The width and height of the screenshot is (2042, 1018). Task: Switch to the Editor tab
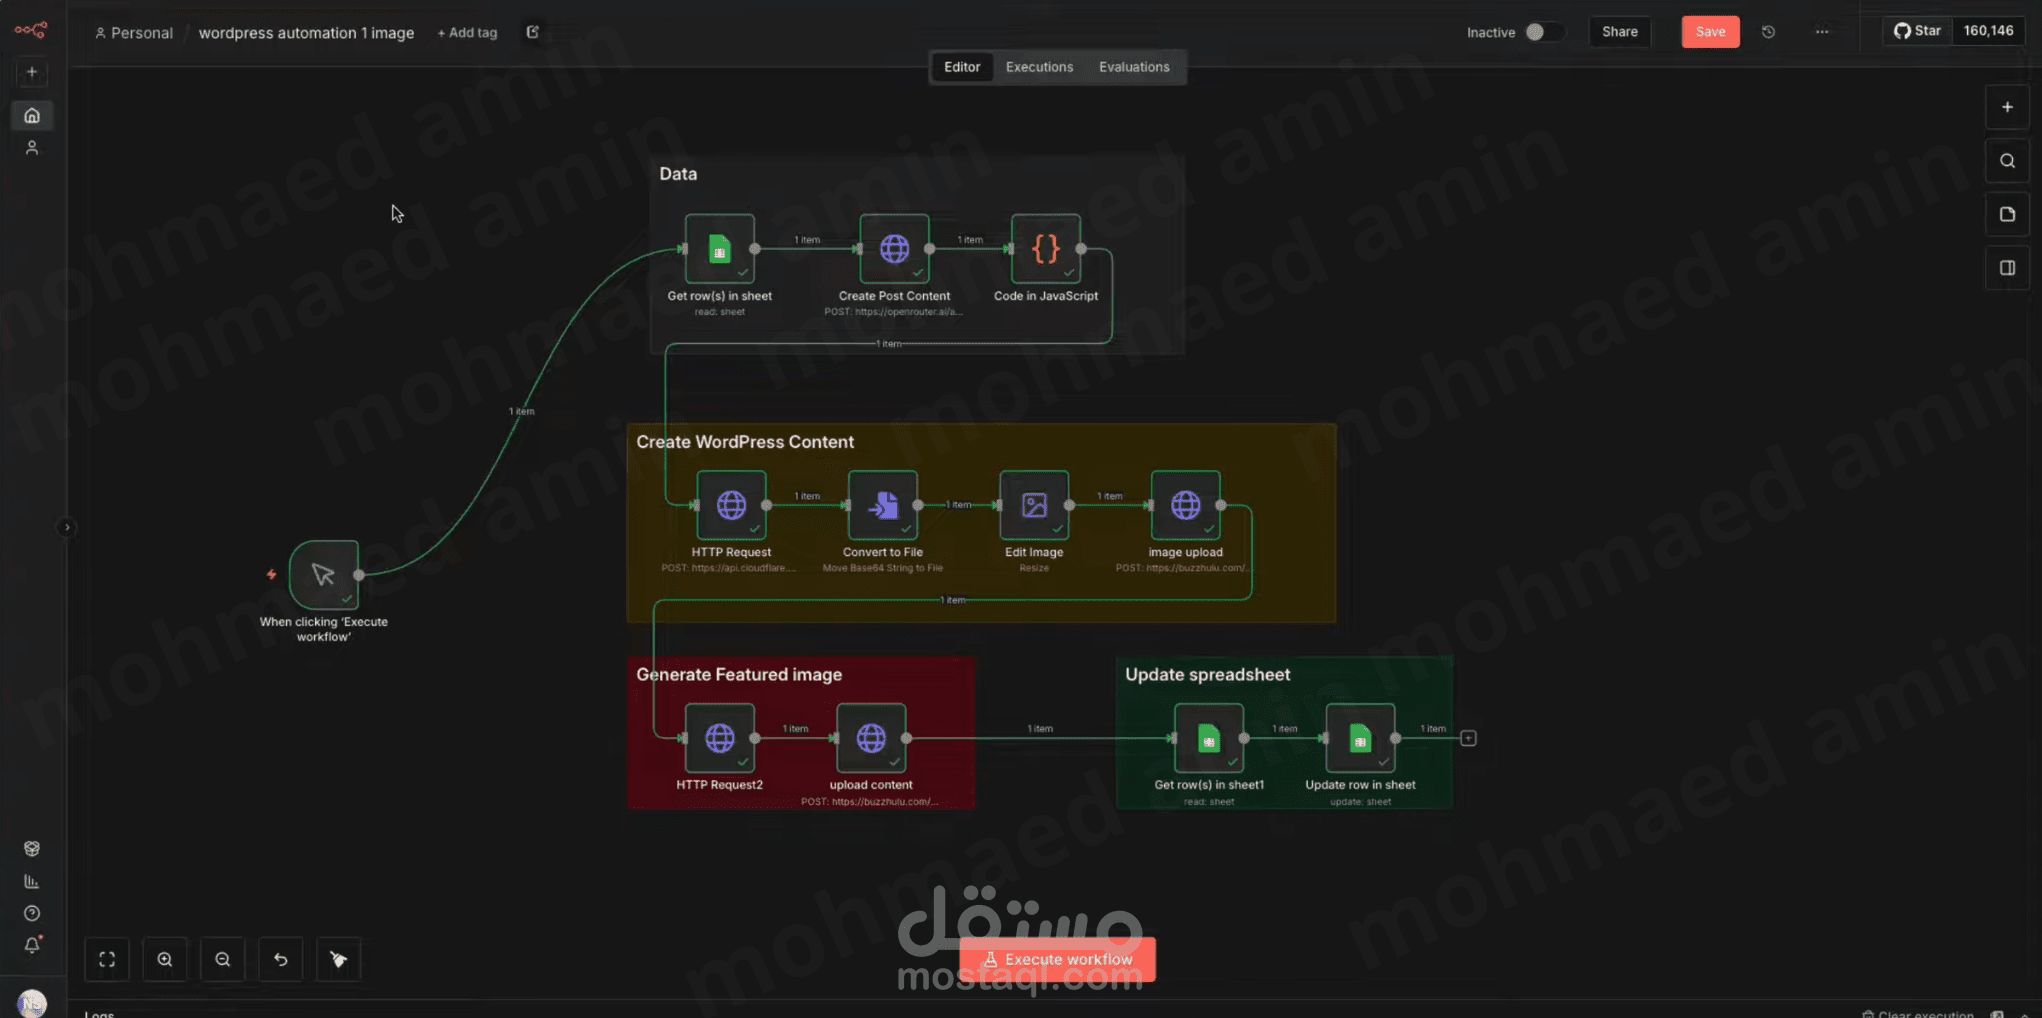click(962, 67)
